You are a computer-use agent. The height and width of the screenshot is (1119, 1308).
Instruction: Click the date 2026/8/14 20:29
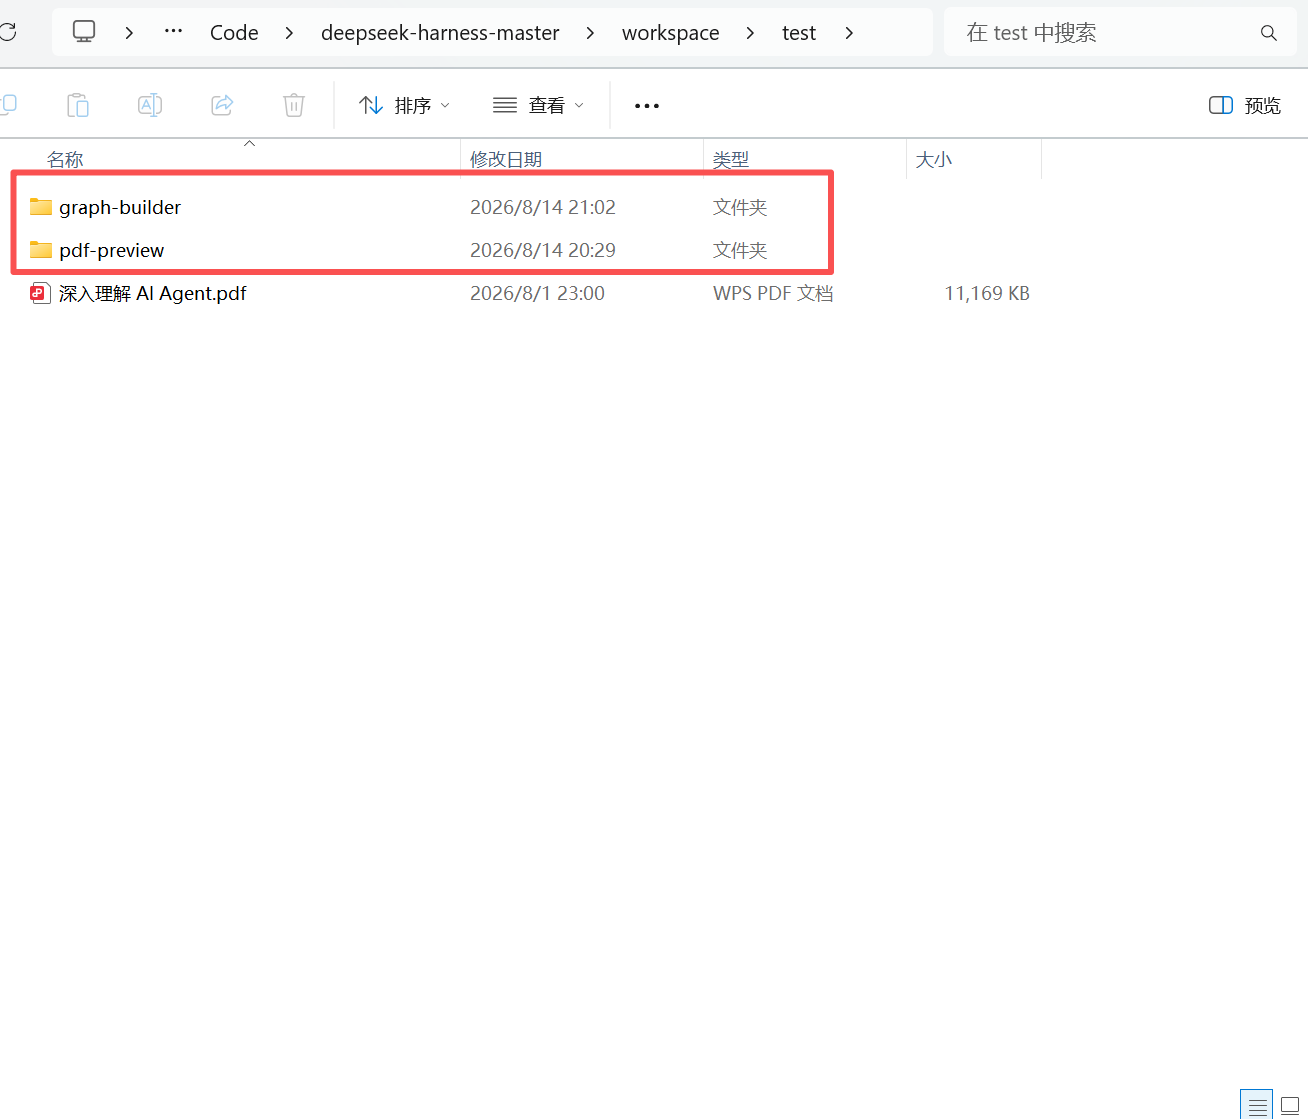coord(543,250)
